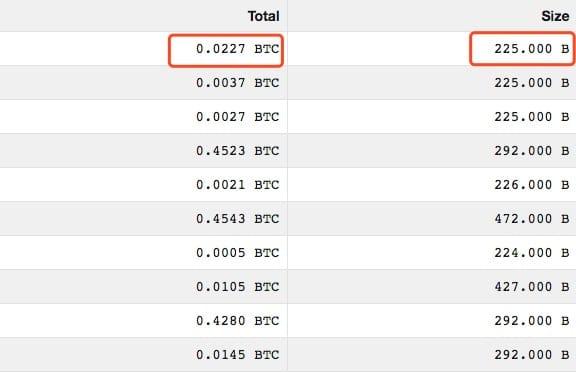This screenshot has height=373, width=576.
Task: Click the 0.0037 BTC total cell
Action: point(238,83)
